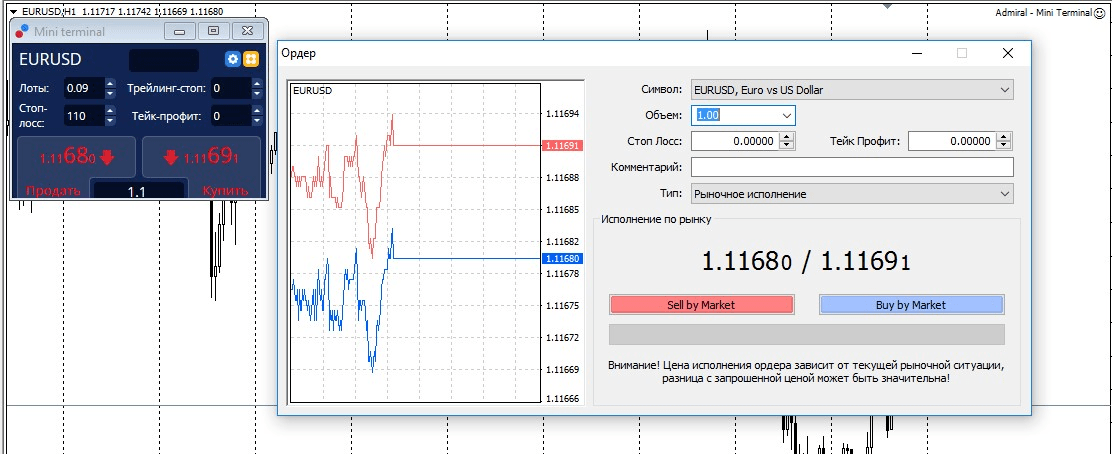1112x454 pixels.
Task: Click the blue bid price label 1.11680
Action: pos(562,259)
